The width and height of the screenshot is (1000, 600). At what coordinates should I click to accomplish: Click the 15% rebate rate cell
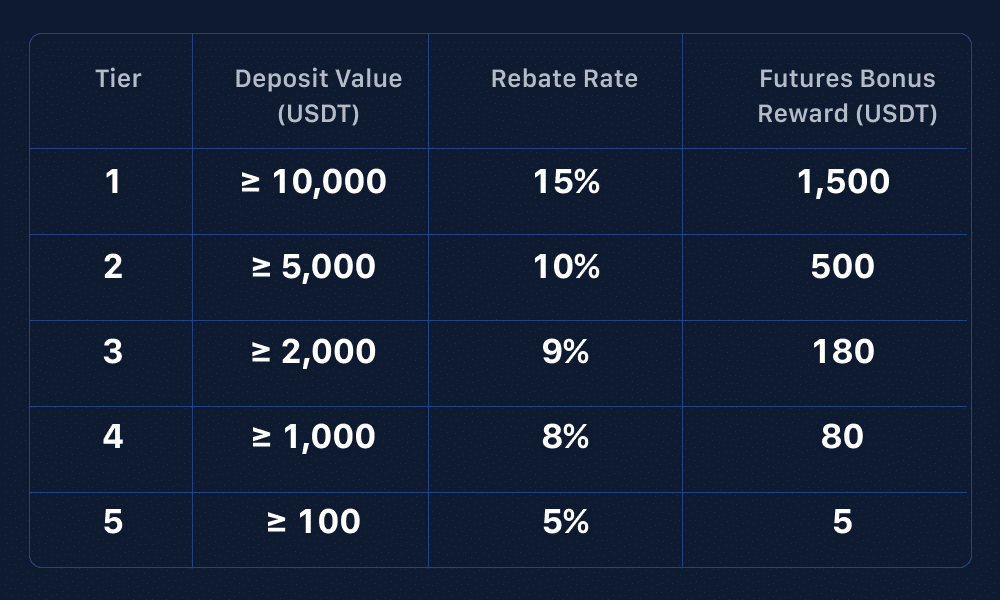566,181
